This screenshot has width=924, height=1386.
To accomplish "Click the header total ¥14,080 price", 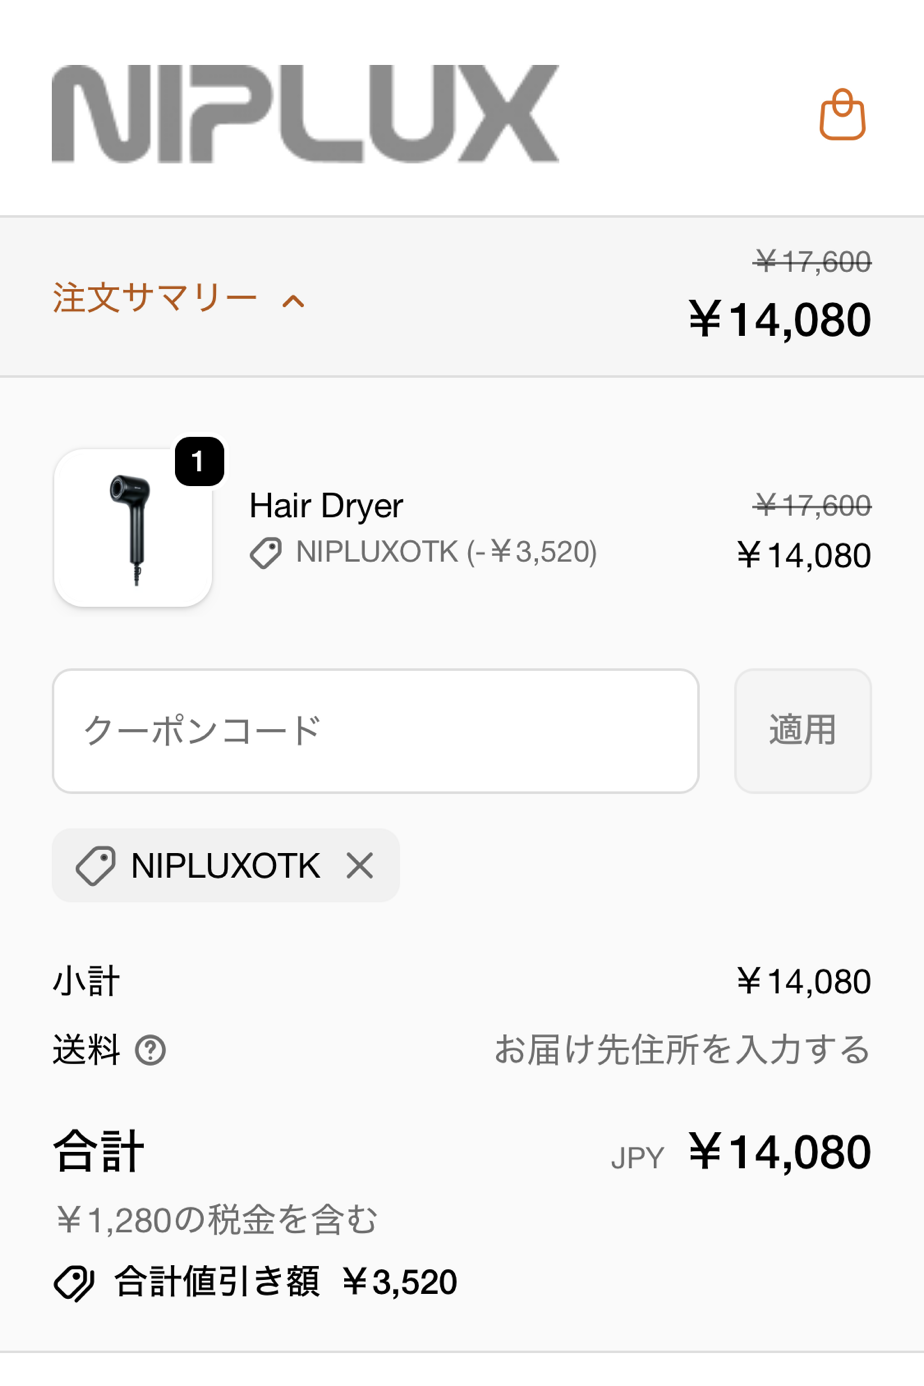I will pos(780,320).
